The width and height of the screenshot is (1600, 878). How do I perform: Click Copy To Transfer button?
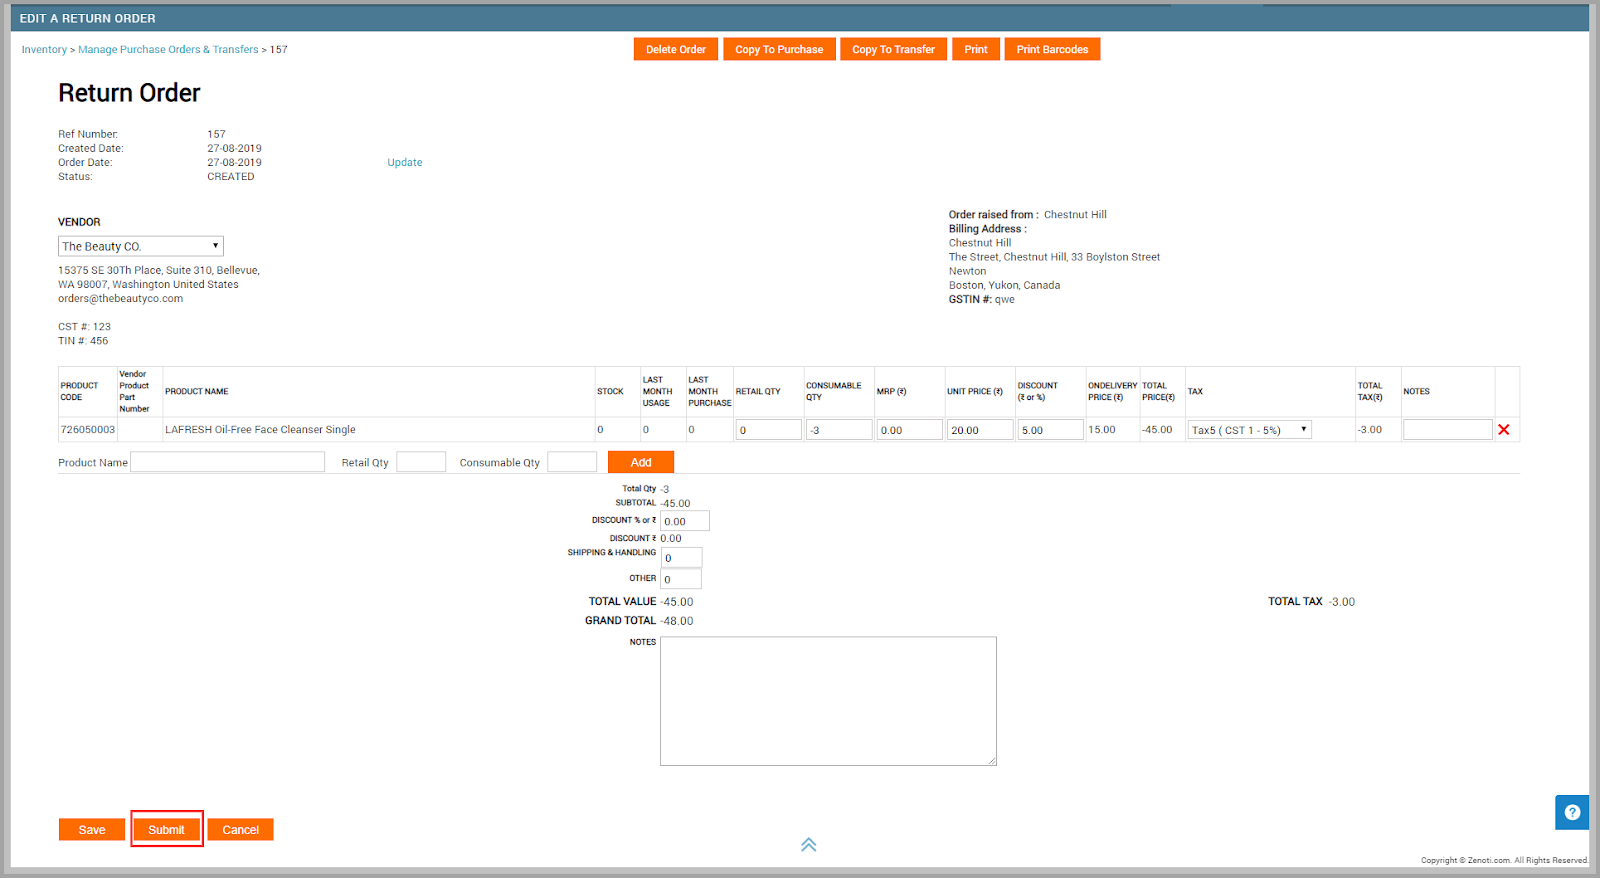pyautogui.click(x=893, y=49)
